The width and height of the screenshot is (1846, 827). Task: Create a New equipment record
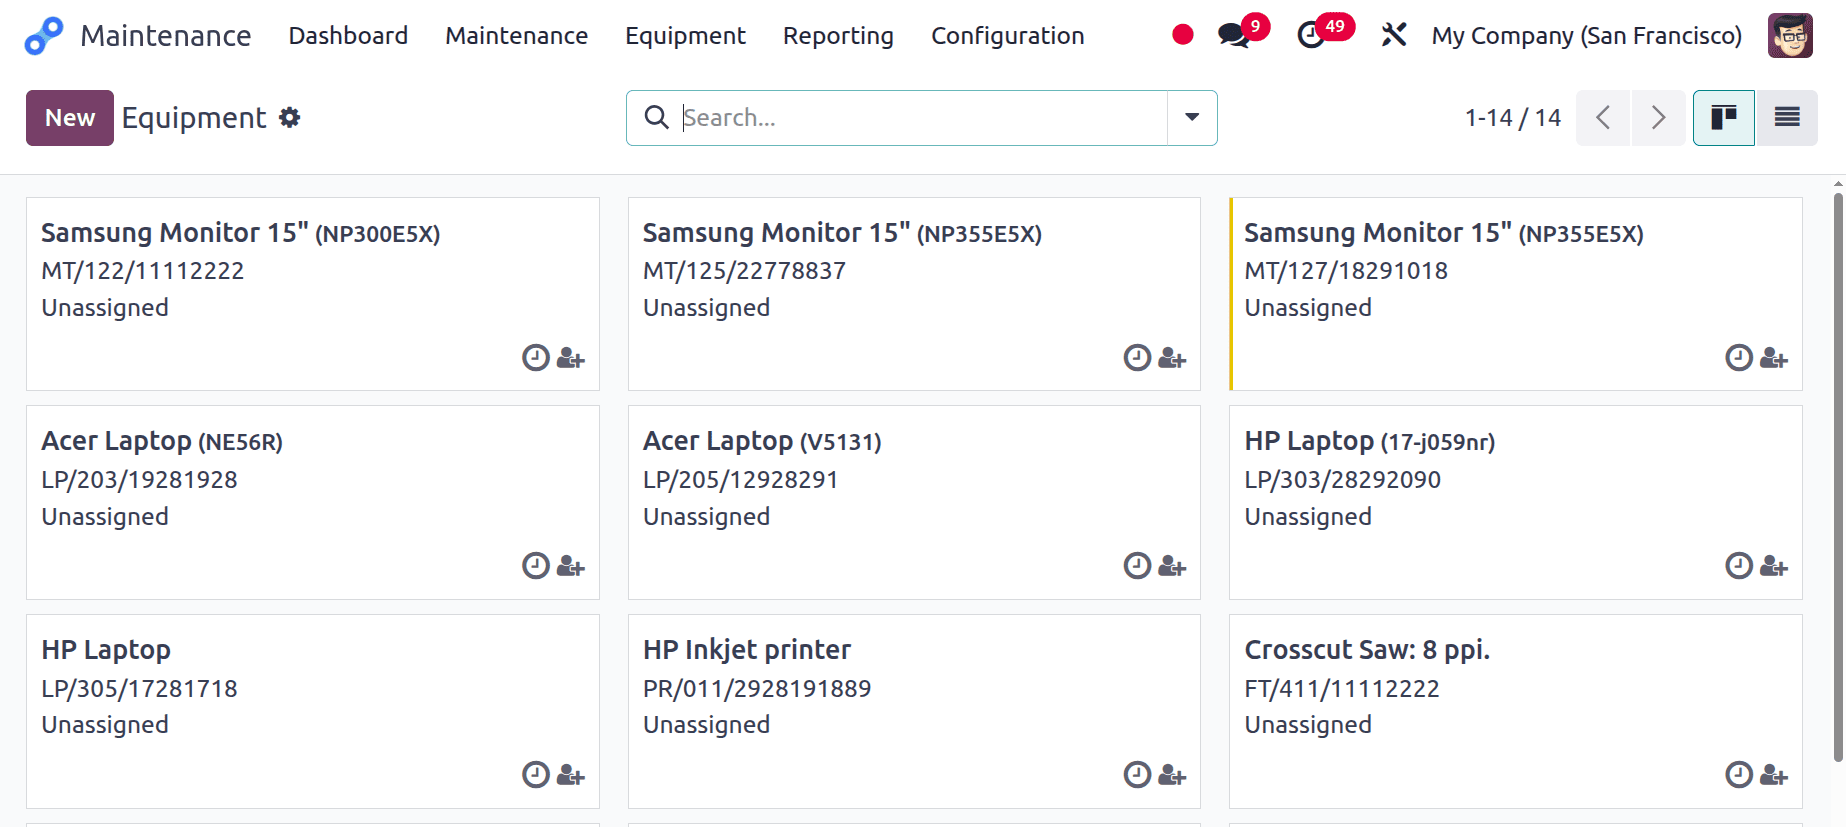tap(70, 118)
